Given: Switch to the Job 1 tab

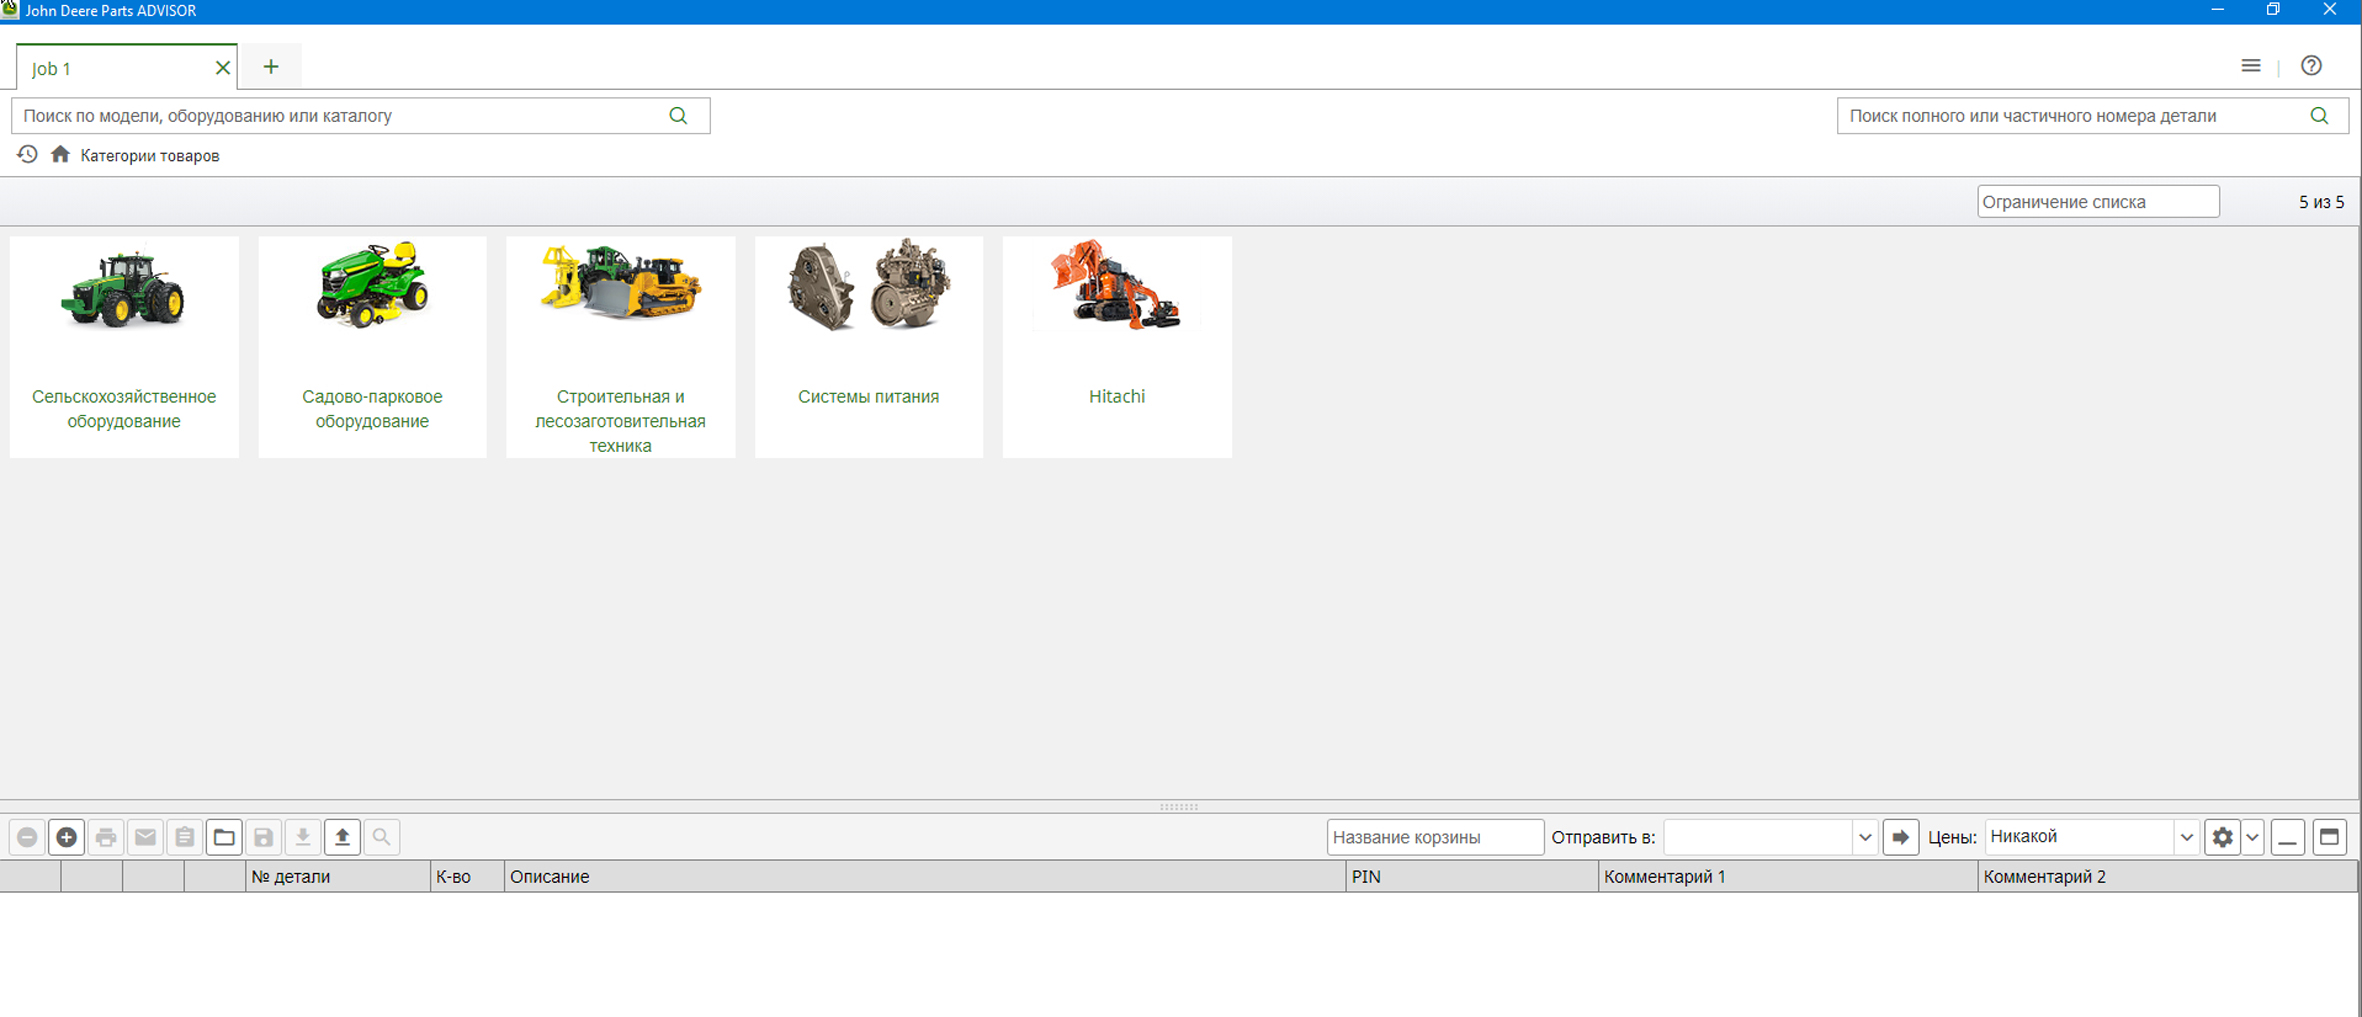Looking at the screenshot, I should (110, 68).
